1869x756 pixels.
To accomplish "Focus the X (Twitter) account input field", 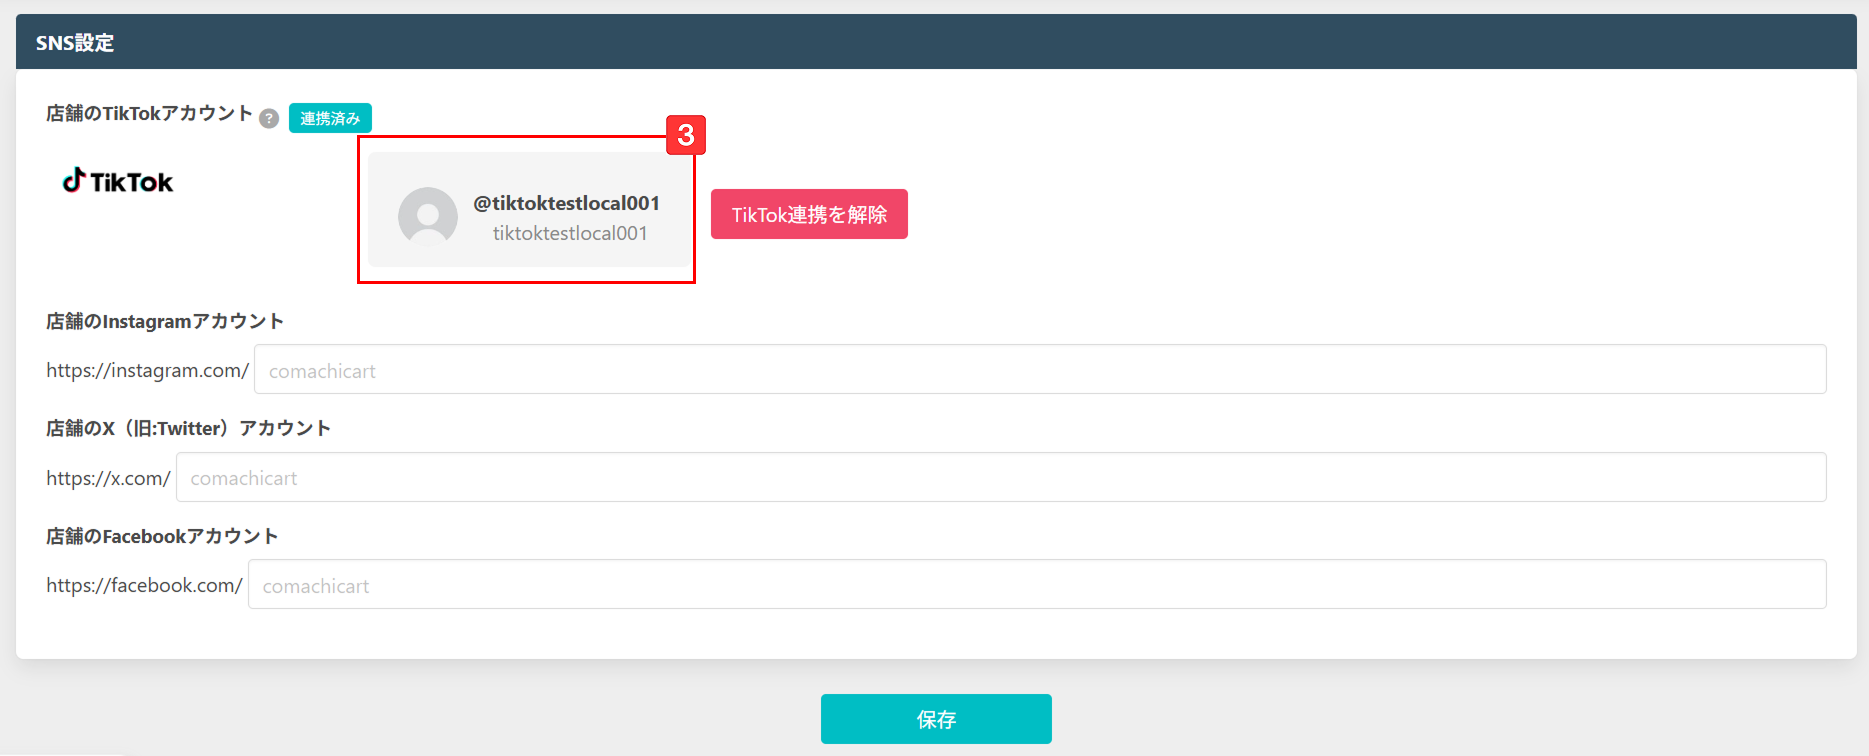I will (1001, 478).
